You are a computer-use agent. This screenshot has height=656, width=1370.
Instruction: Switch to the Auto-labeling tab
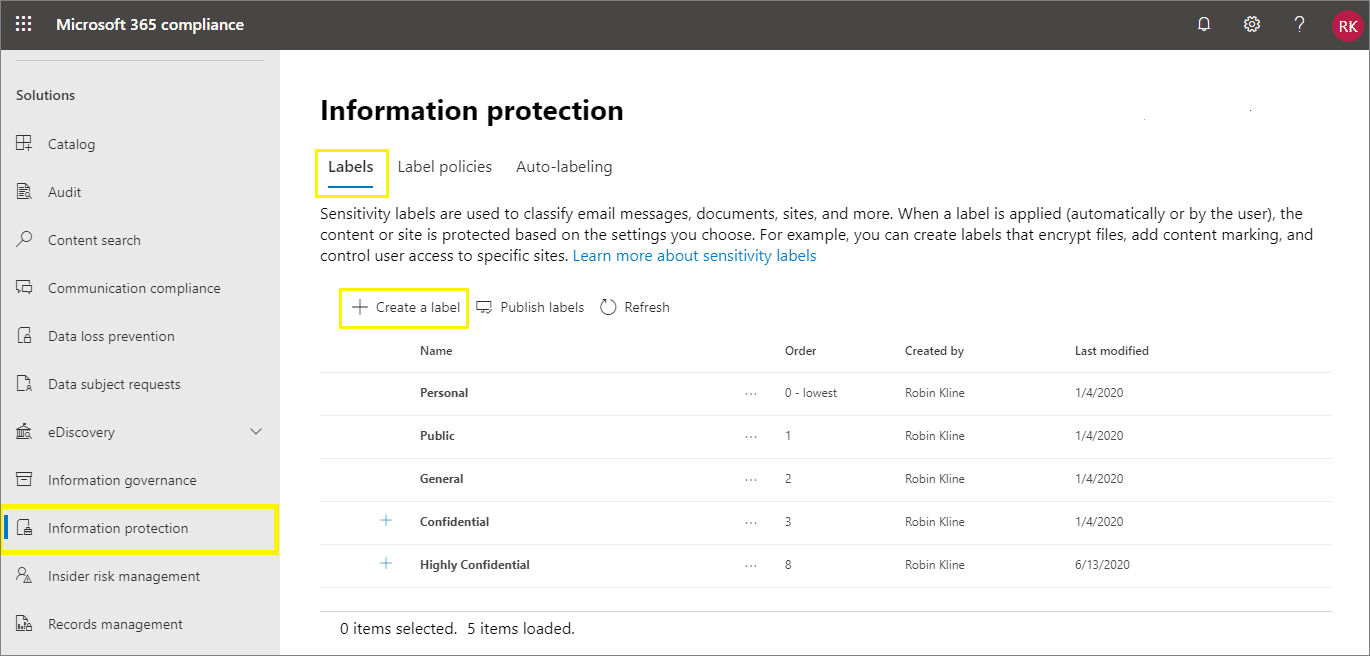click(564, 167)
